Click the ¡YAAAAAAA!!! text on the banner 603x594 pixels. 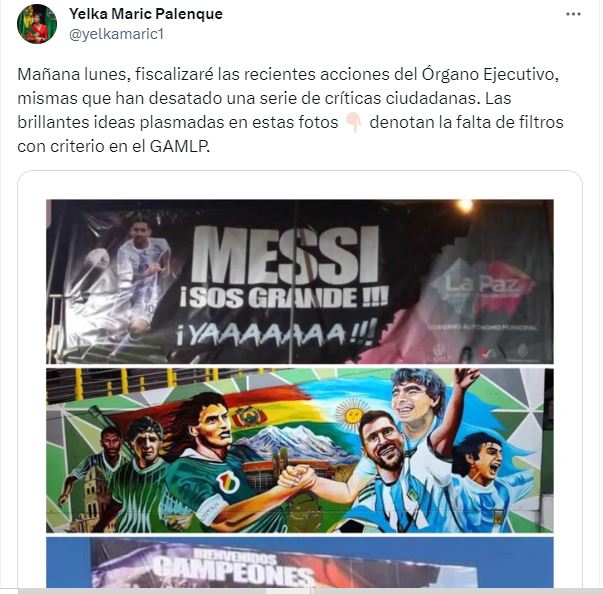[276, 333]
